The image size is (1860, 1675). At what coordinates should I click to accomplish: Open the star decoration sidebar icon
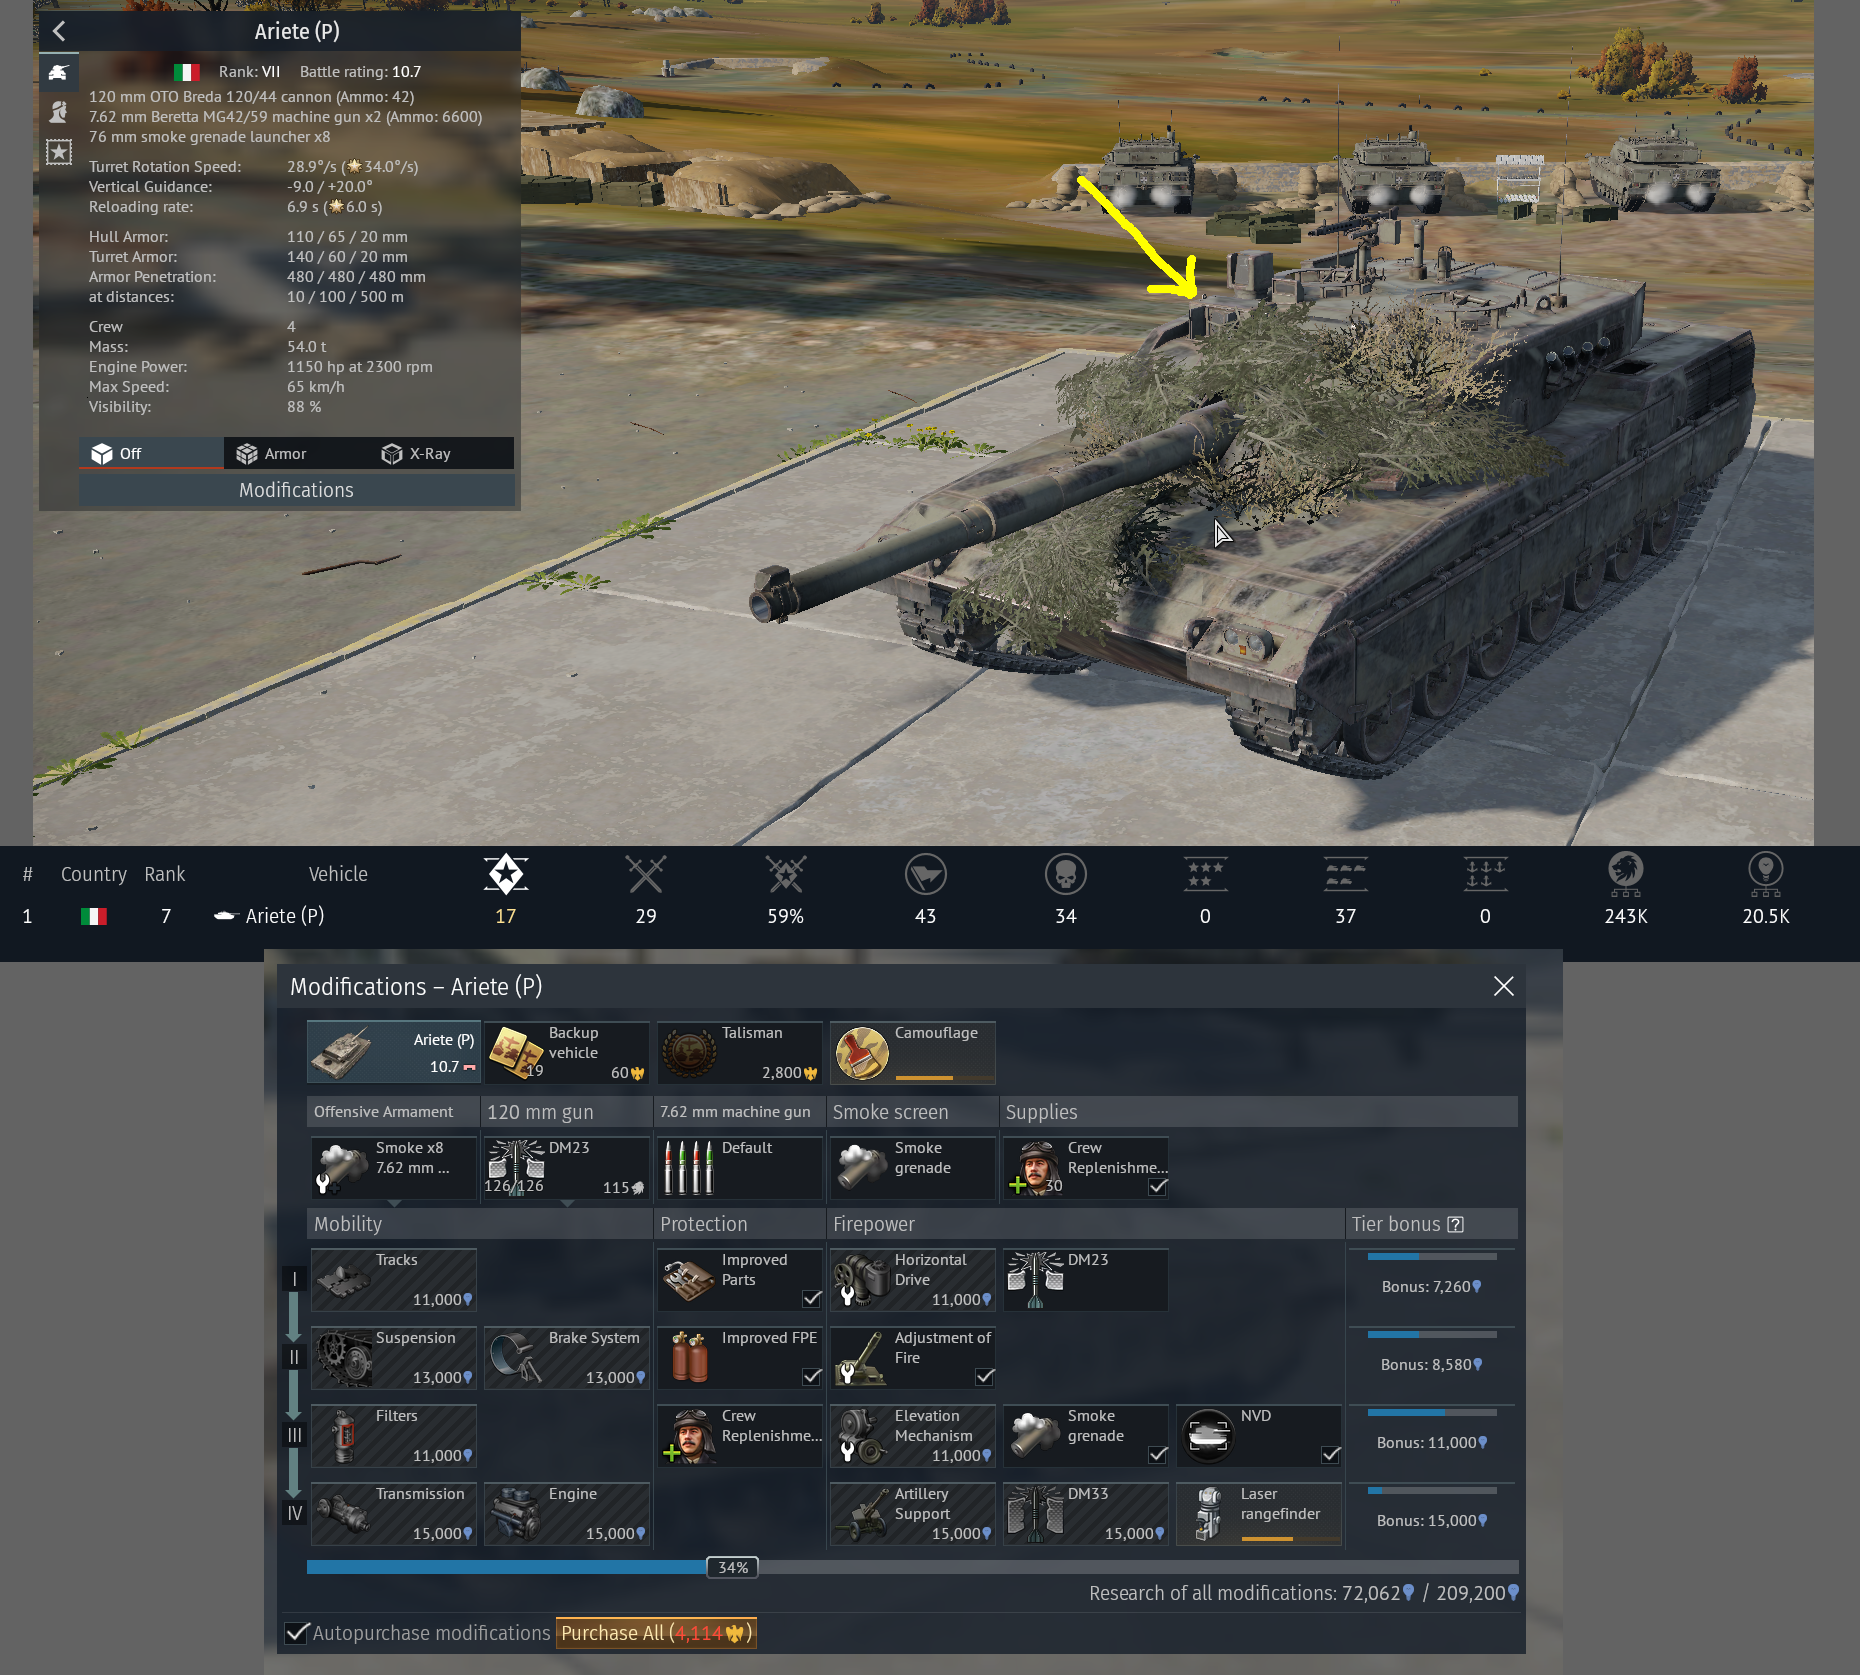coord(58,152)
